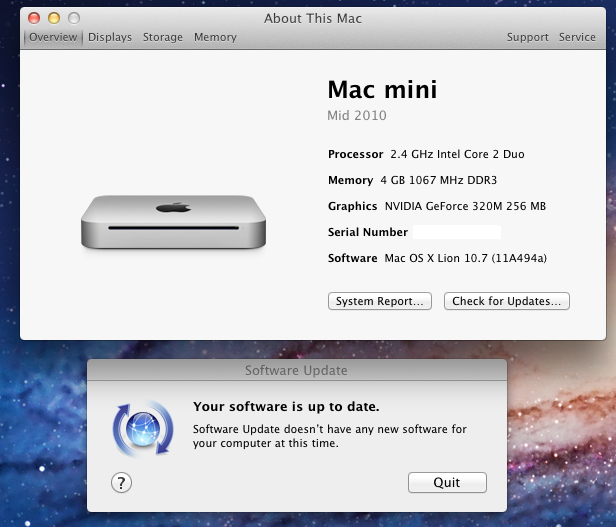Click the Software Update globe icon
Screen dimensions: 616x527
click(x=143, y=428)
